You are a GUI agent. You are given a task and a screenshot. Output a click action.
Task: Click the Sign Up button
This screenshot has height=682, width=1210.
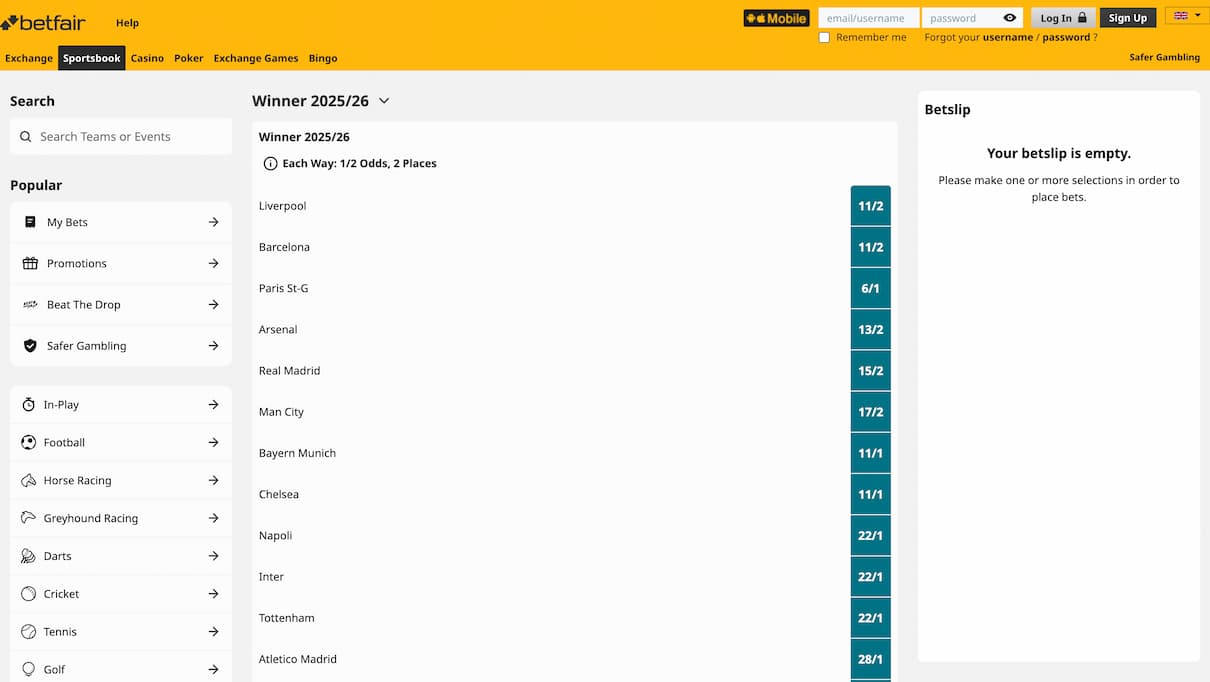(x=1128, y=18)
